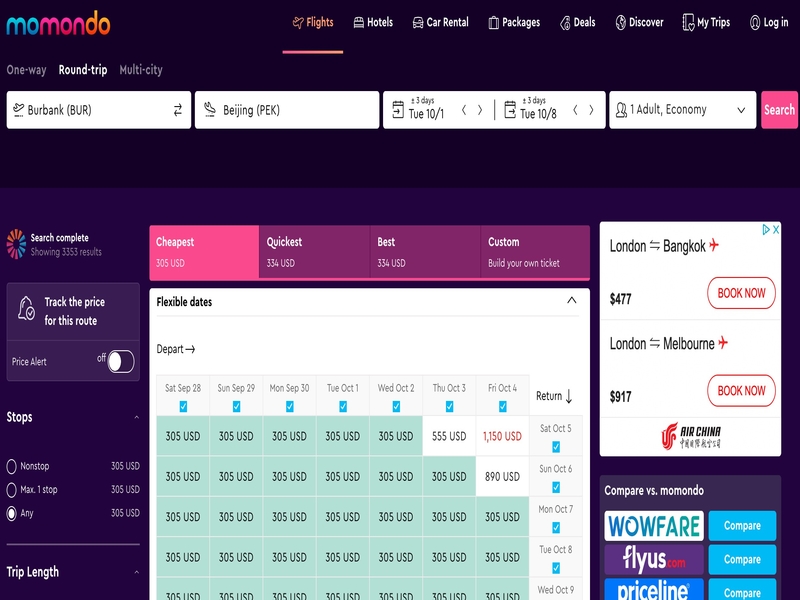800x600 pixels.
Task: Compare prices with WOWFARE
Action: pyautogui.click(x=742, y=526)
